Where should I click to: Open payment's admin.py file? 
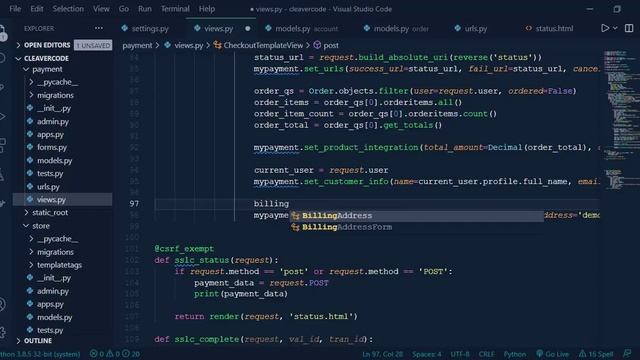coord(53,121)
